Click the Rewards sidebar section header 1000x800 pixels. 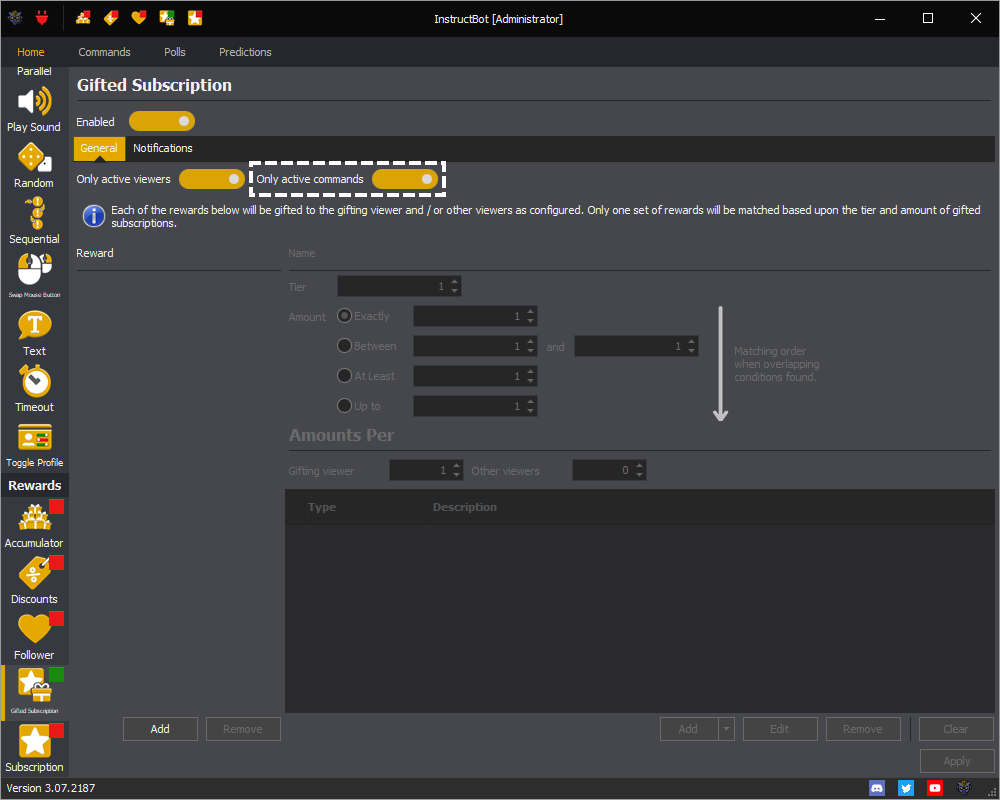pyautogui.click(x=34, y=485)
